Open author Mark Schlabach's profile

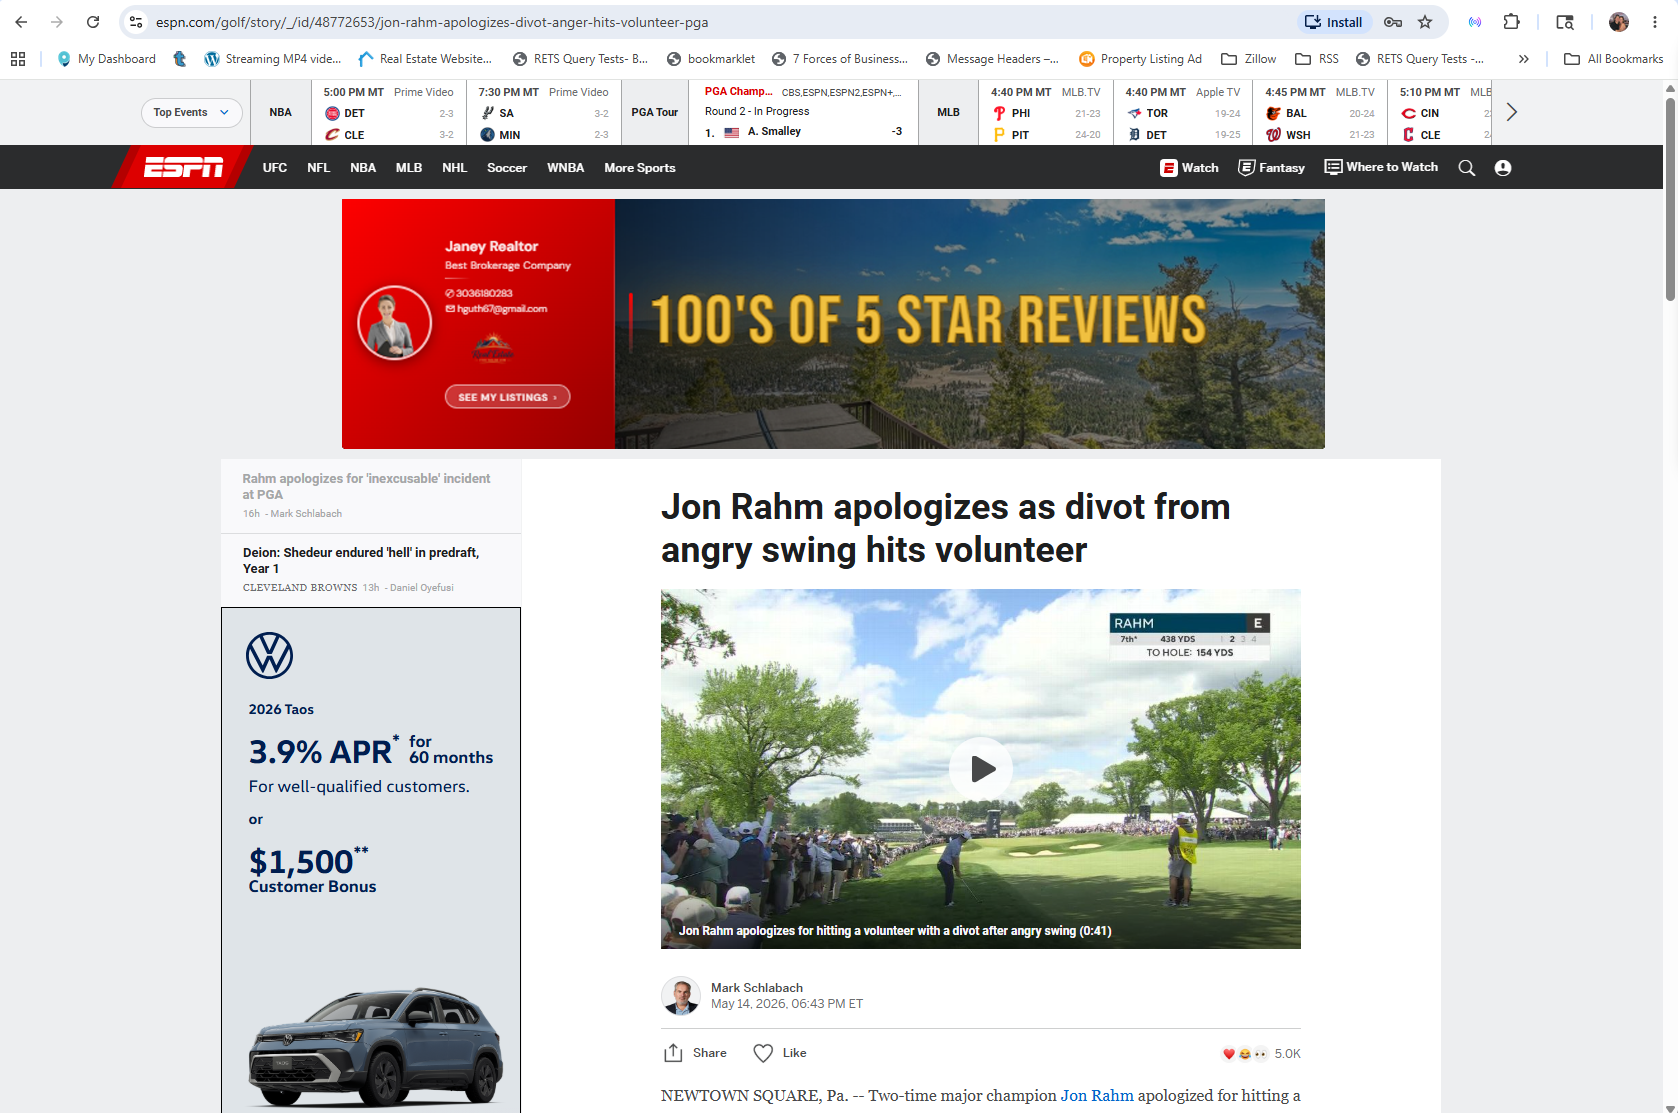tap(757, 987)
